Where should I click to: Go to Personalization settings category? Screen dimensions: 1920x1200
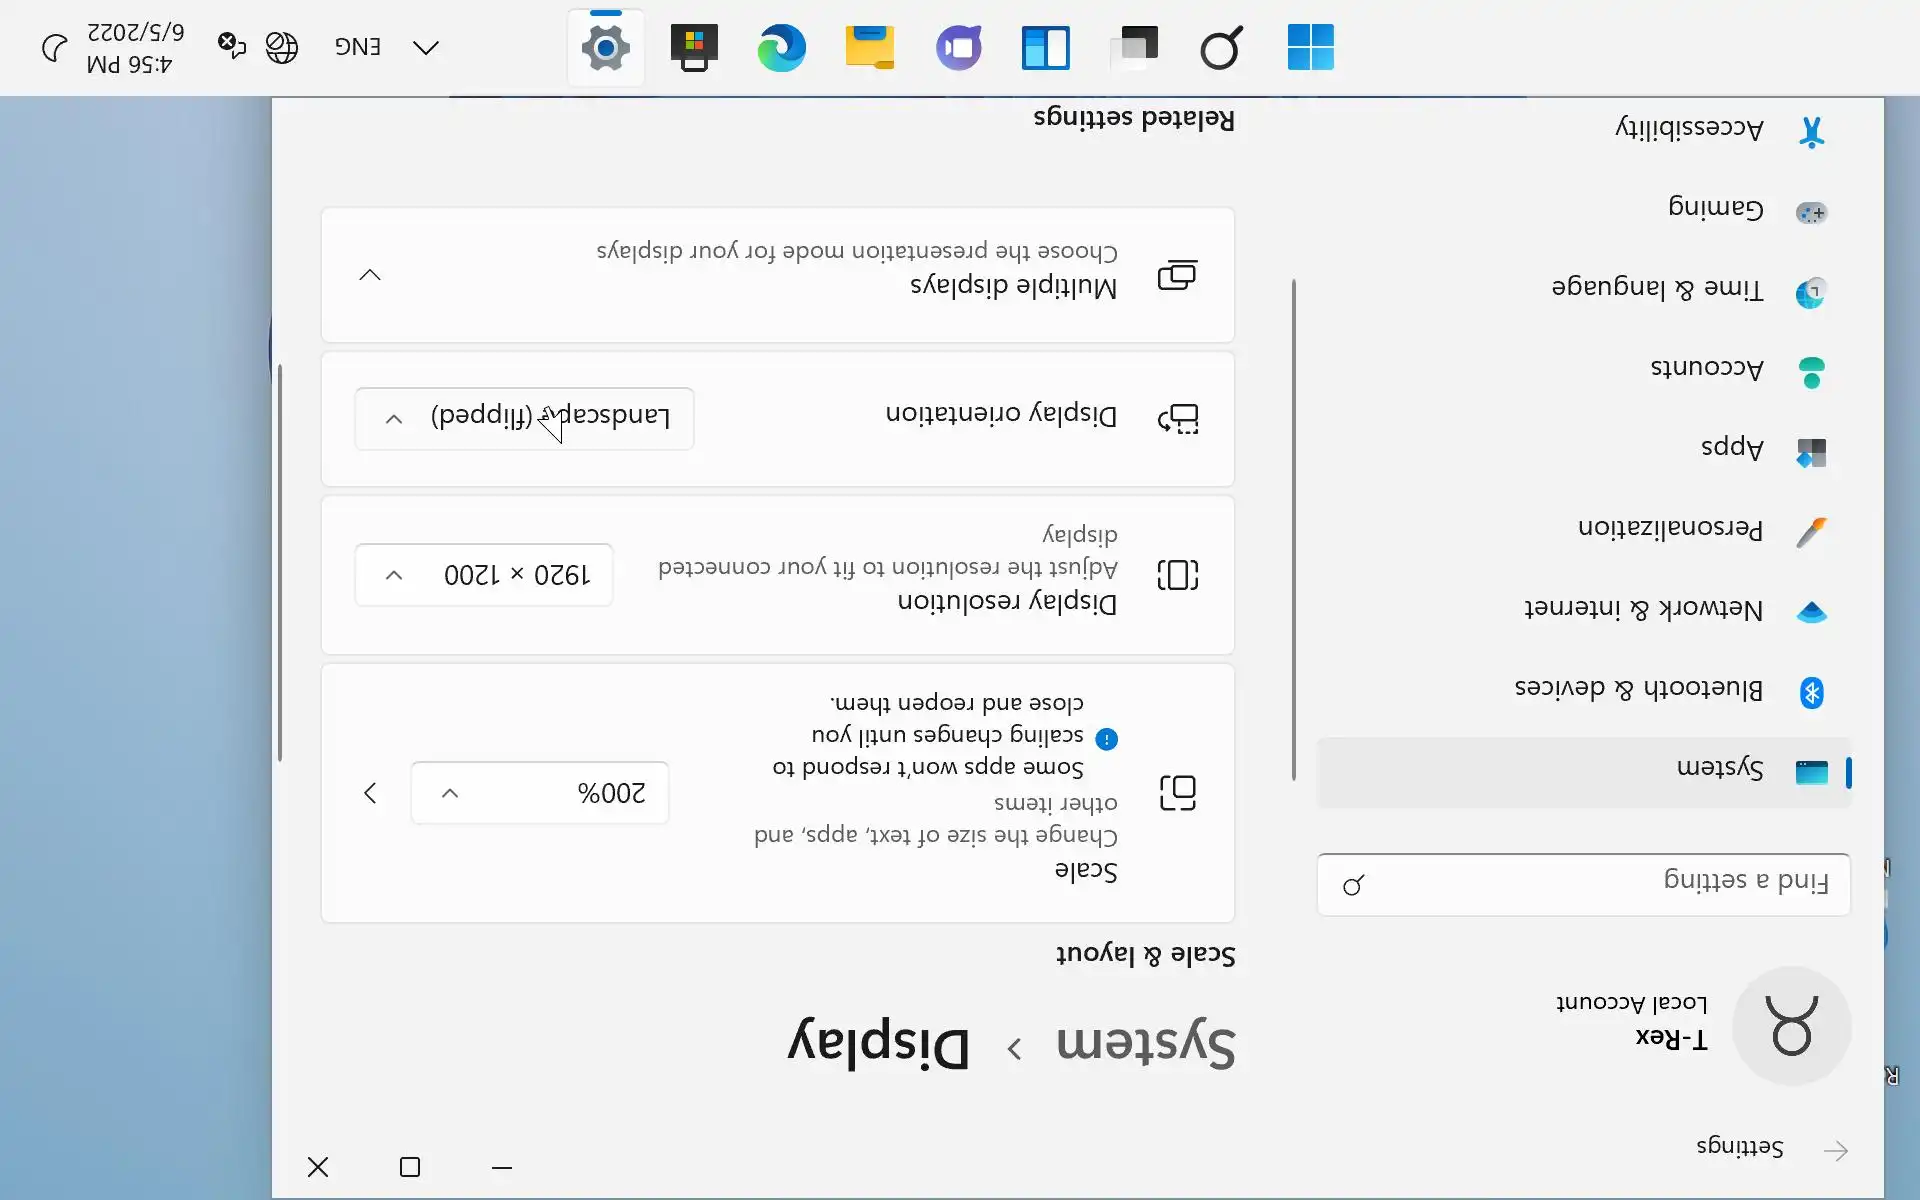pyautogui.click(x=1670, y=529)
